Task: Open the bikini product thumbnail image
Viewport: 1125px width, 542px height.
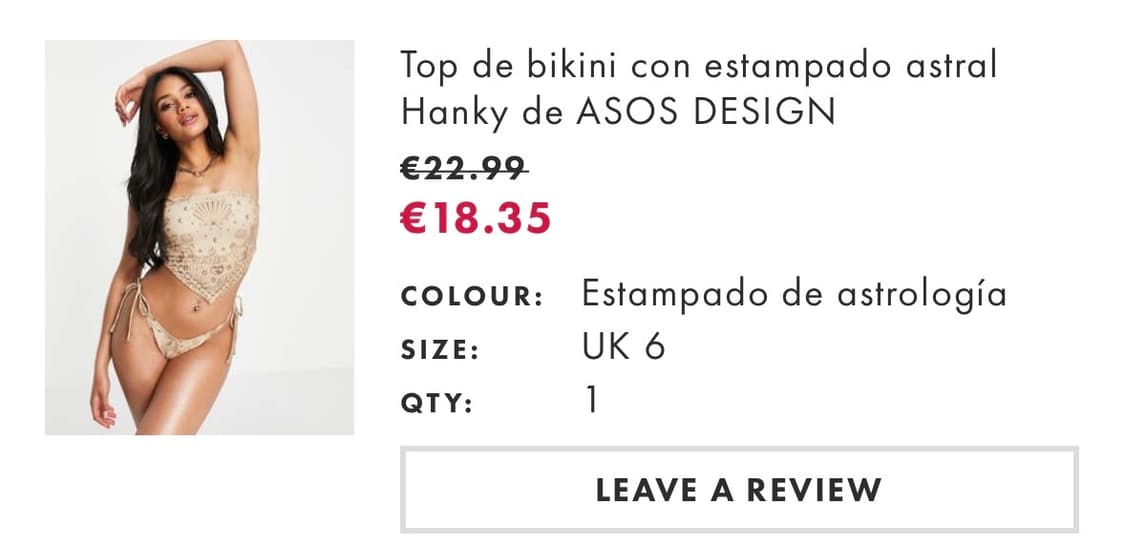Action: 199,237
